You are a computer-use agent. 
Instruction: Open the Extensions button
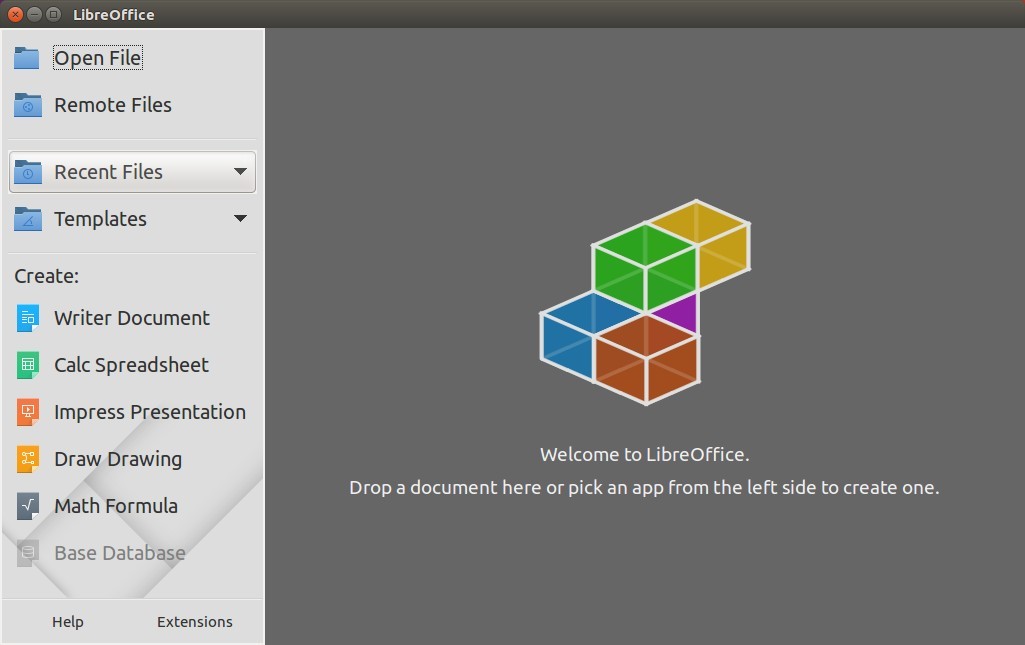pyautogui.click(x=195, y=621)
